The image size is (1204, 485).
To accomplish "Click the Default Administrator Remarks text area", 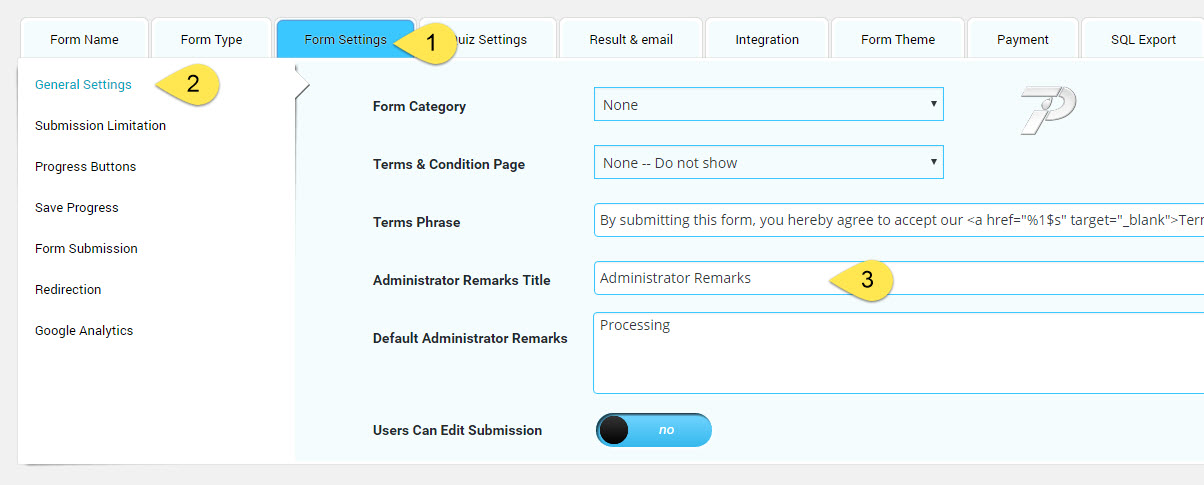I will tap(899, 353).
